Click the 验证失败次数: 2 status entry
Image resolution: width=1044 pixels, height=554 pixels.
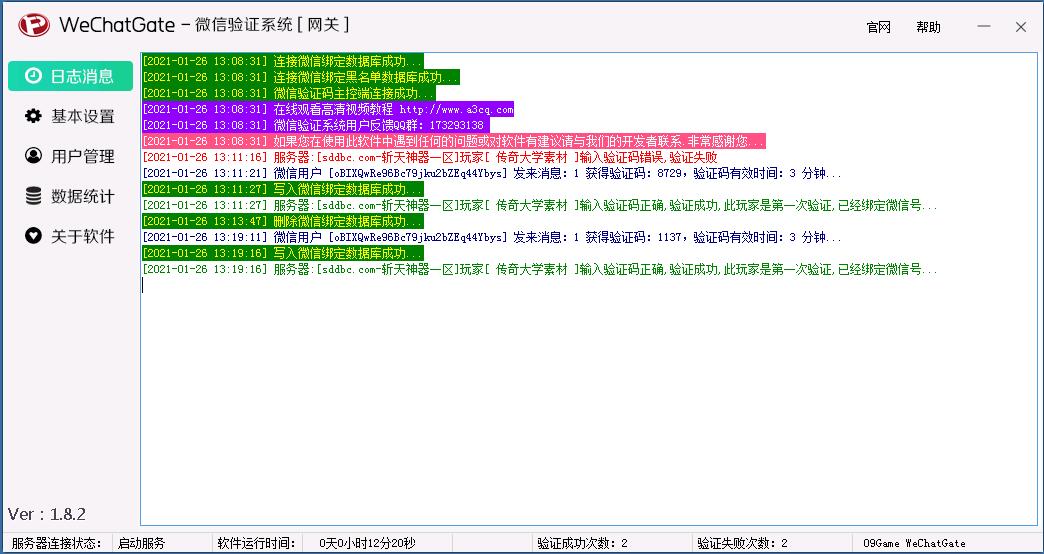742,543
